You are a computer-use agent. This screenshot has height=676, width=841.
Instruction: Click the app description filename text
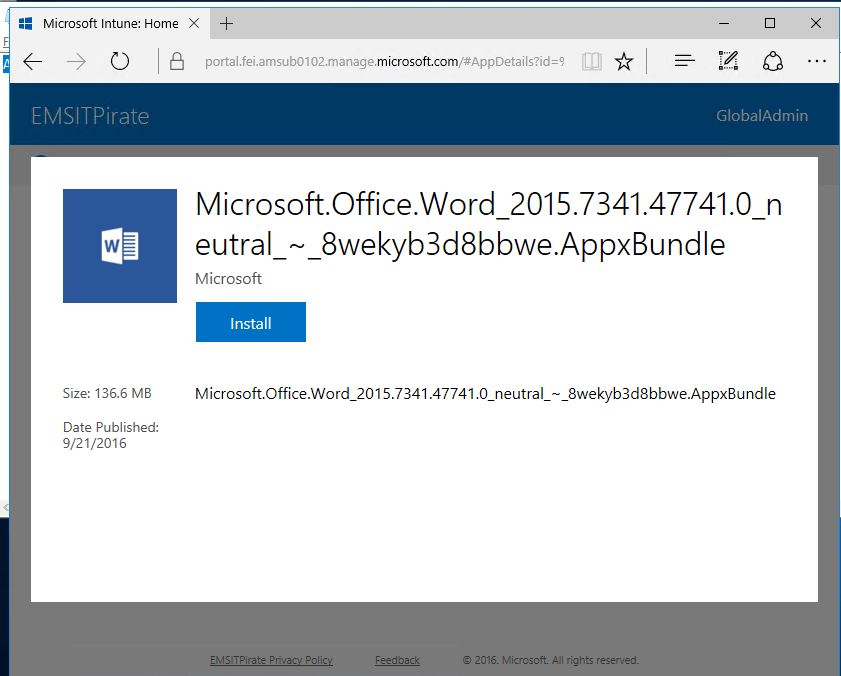coord(485,394)
